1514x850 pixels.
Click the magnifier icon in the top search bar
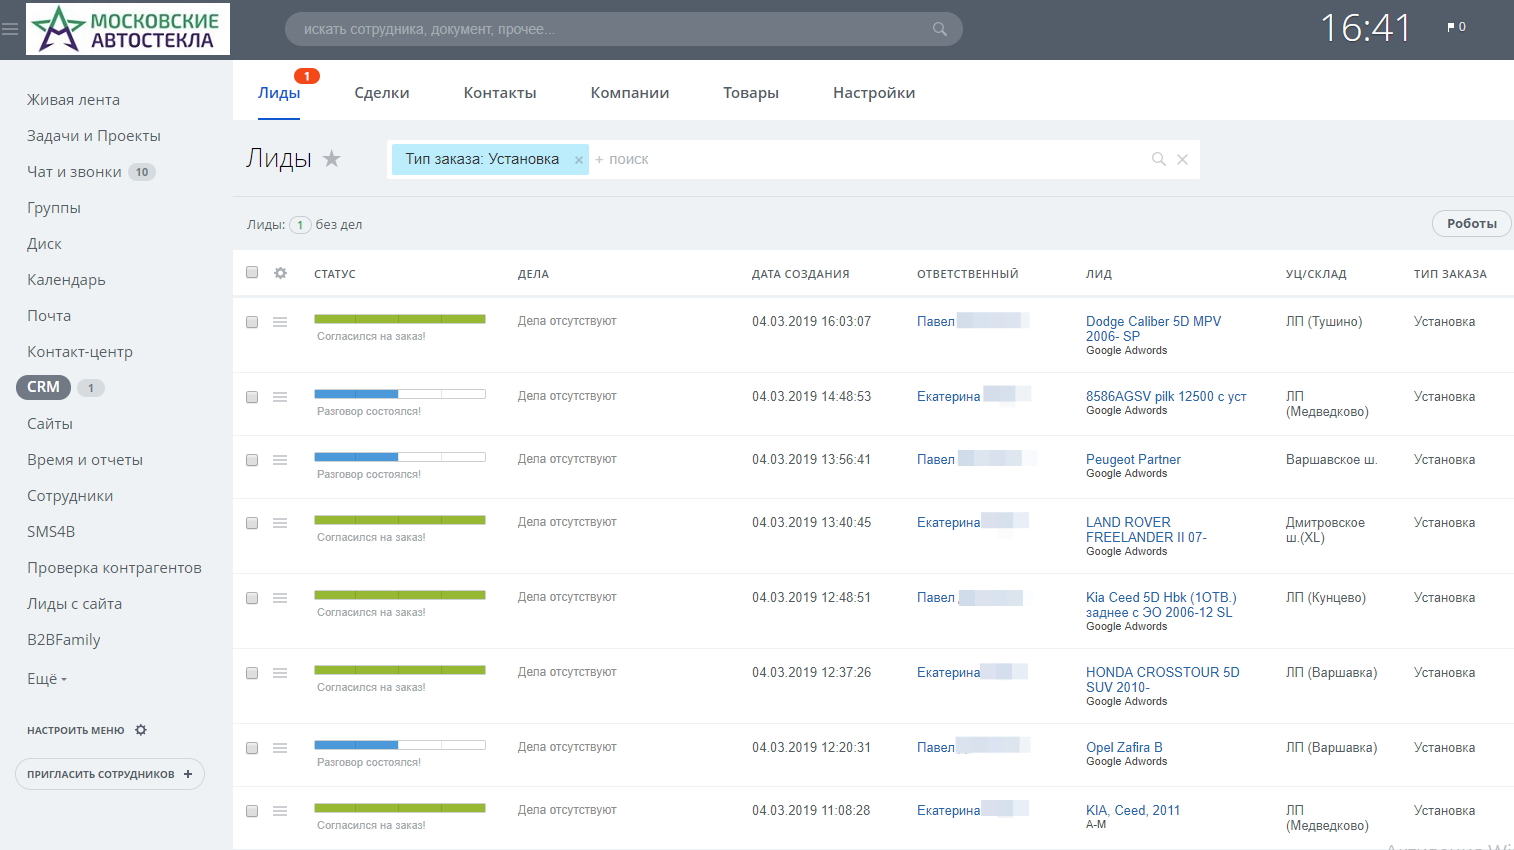939,29
